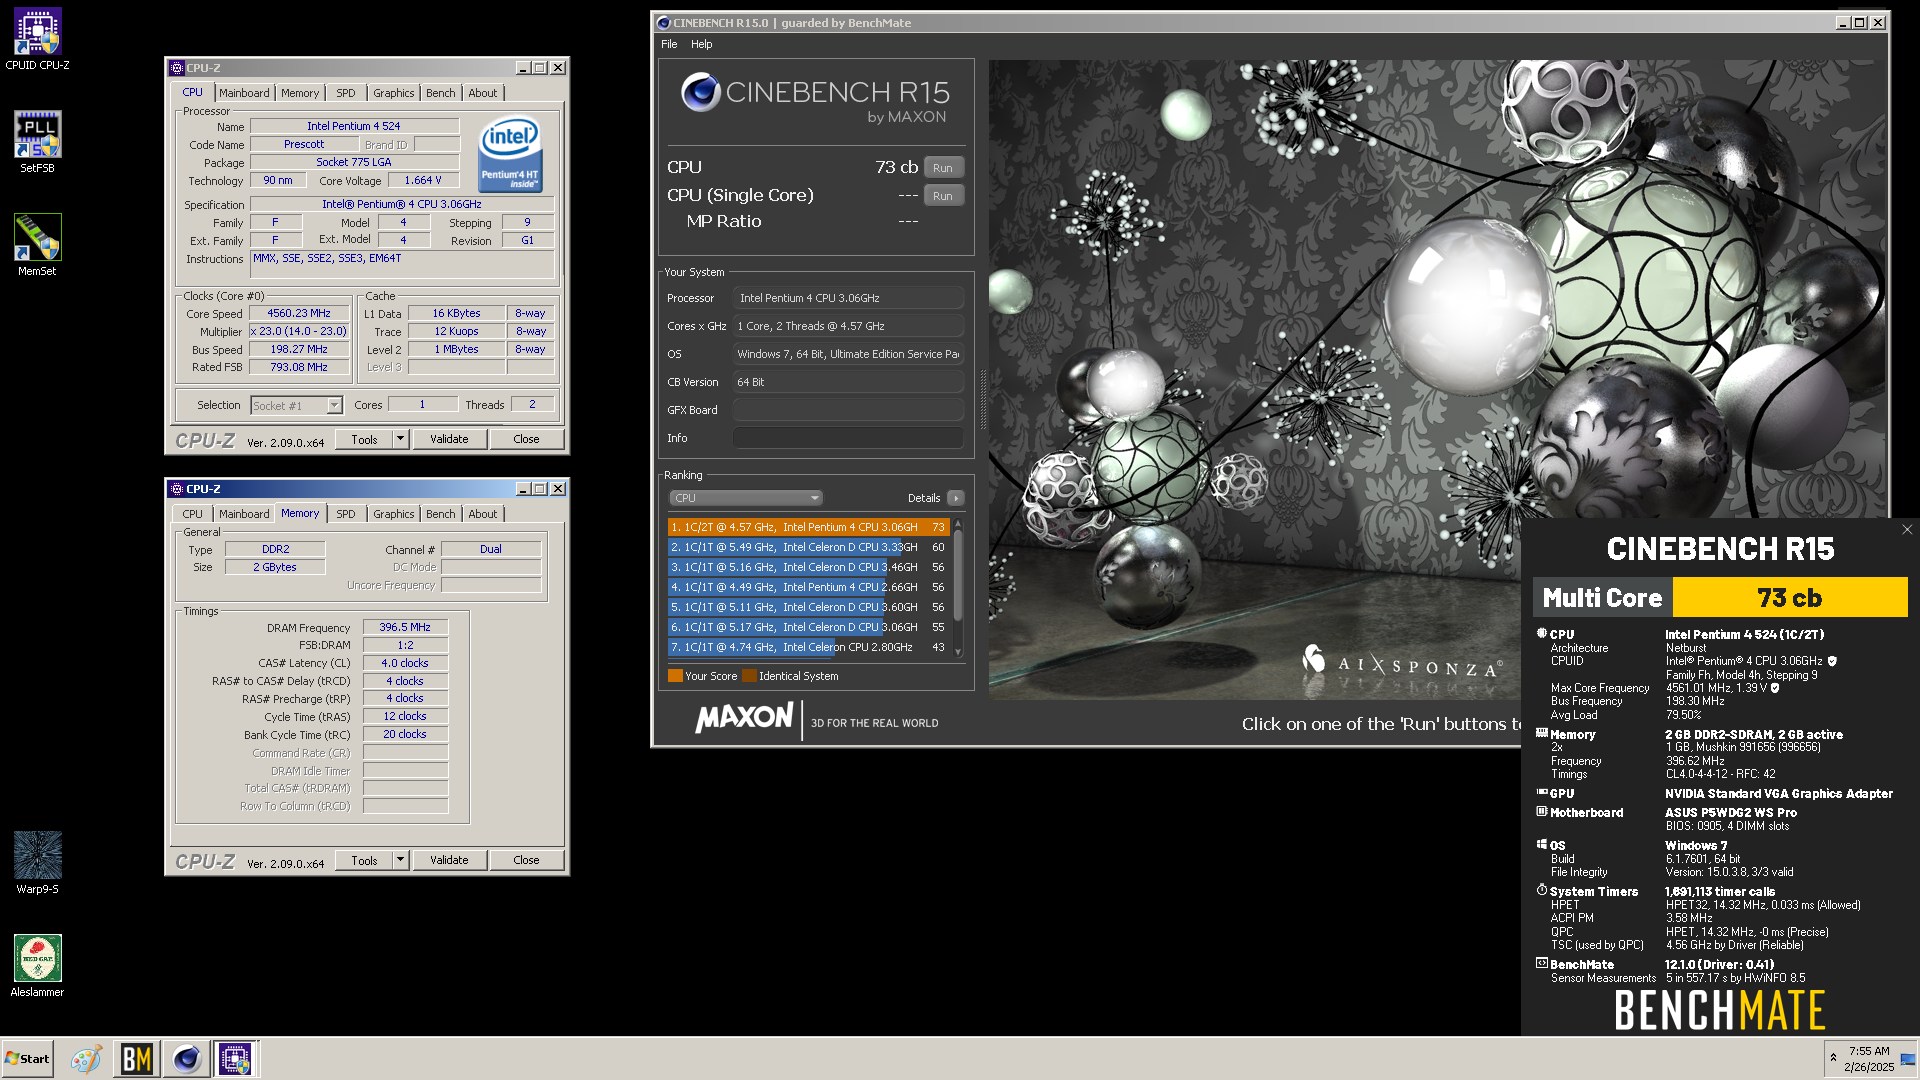Switch to the Cinebench taskbar icon
This screenshot has height=1080, width=1920.
[x=187, y=1059]
